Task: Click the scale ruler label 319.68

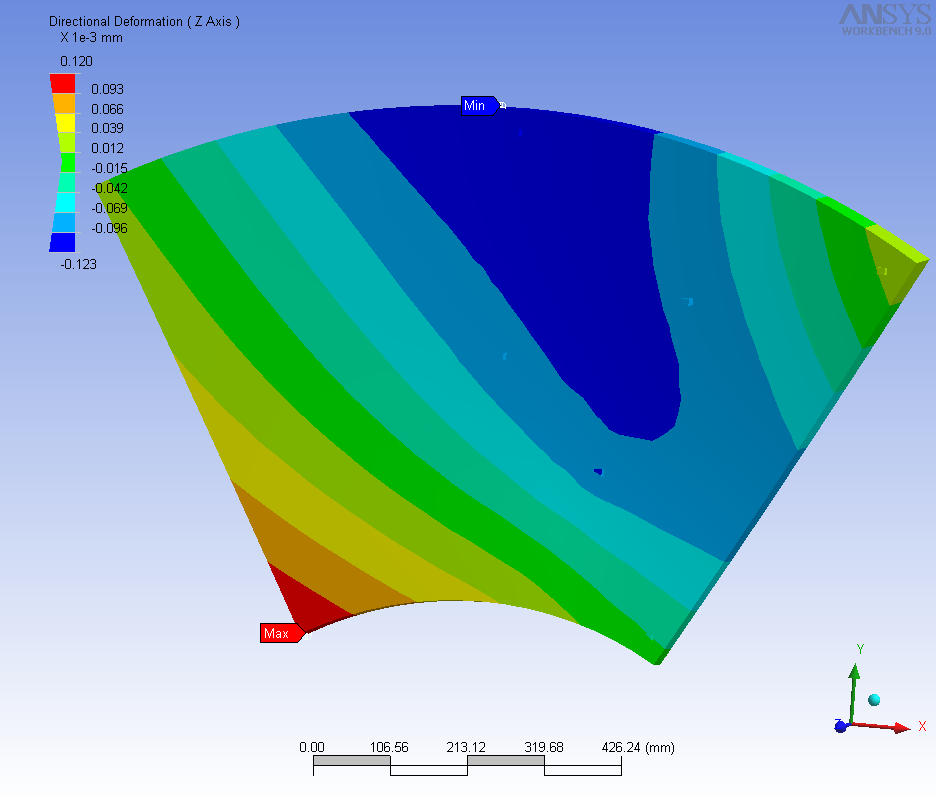Action: coord(544,747)
